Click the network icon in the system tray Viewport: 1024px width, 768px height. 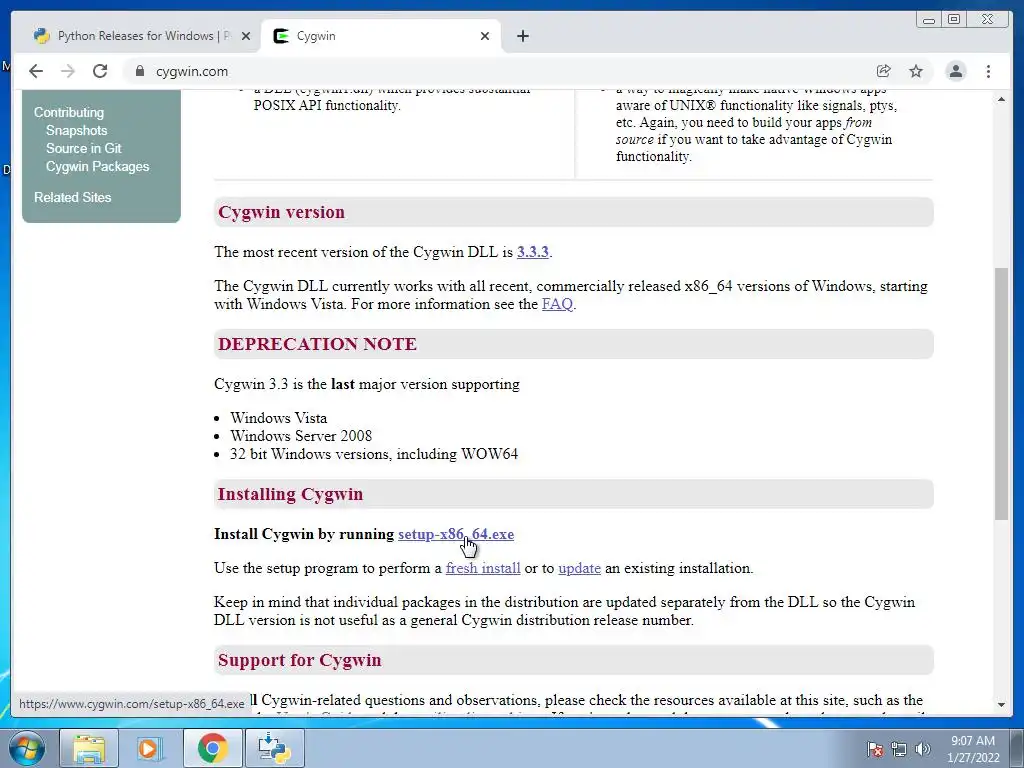(x=899, y=750)
